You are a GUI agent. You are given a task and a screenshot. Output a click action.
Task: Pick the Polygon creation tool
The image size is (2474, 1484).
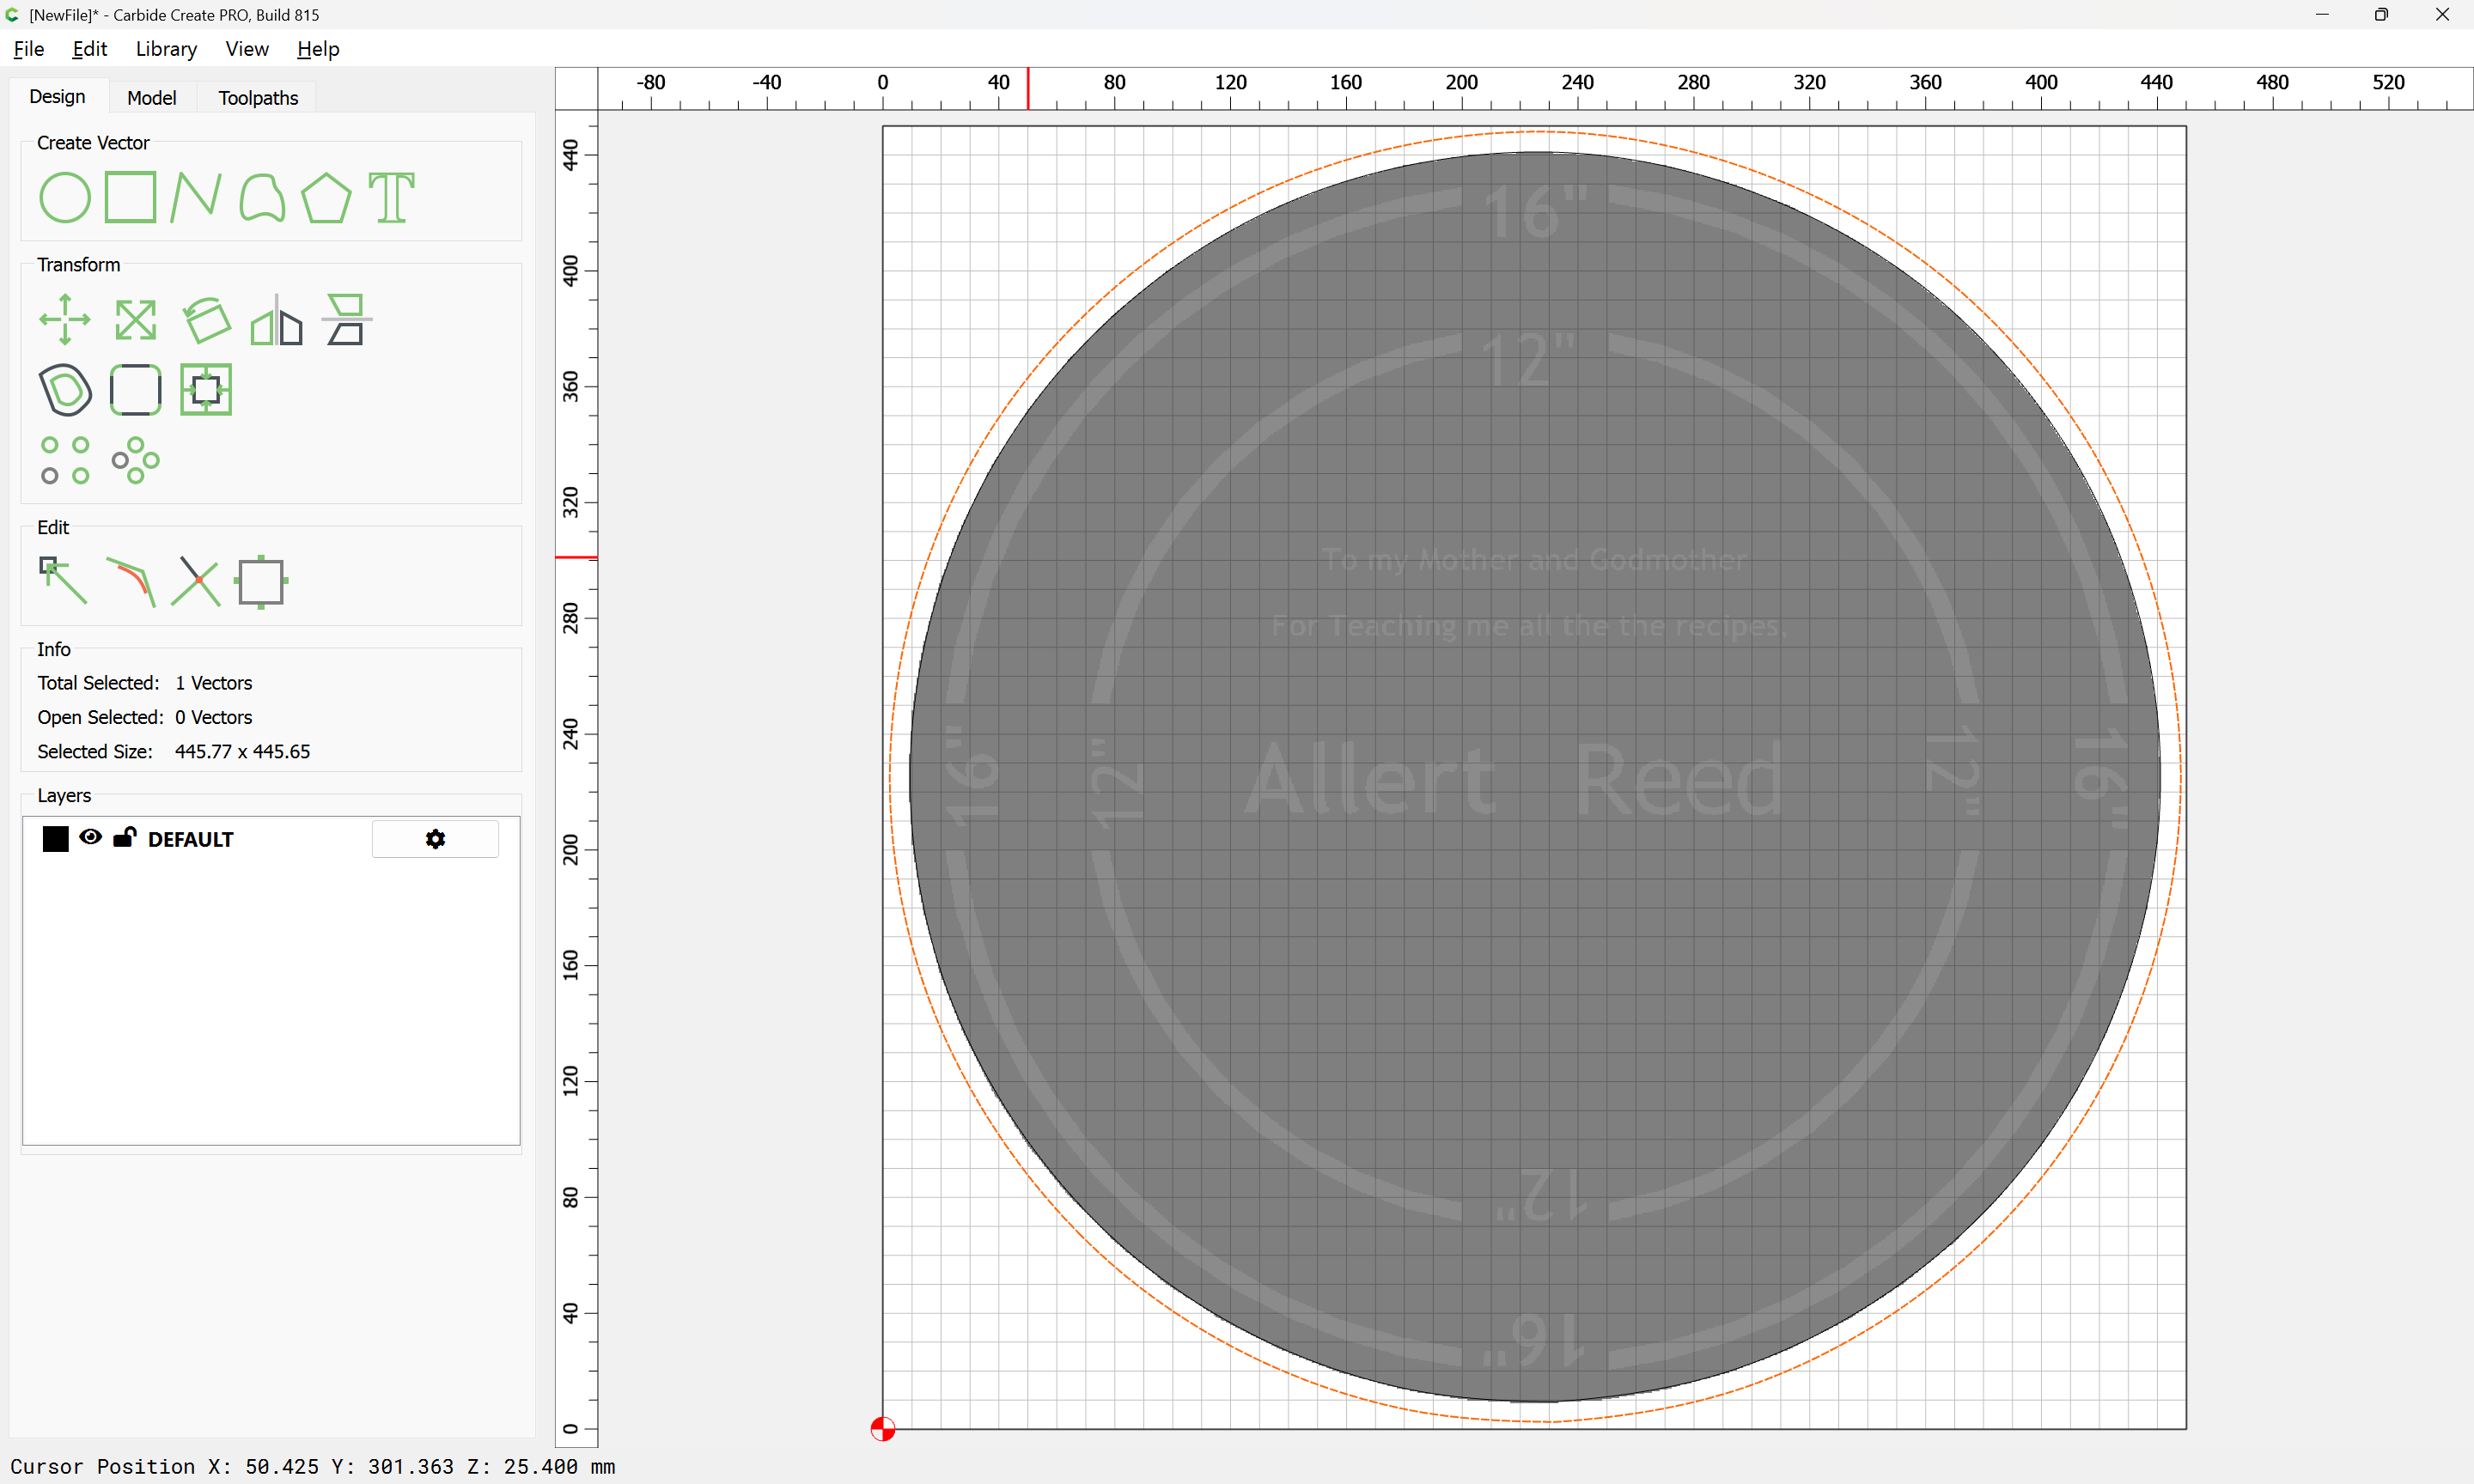click(x=326, y=197)
